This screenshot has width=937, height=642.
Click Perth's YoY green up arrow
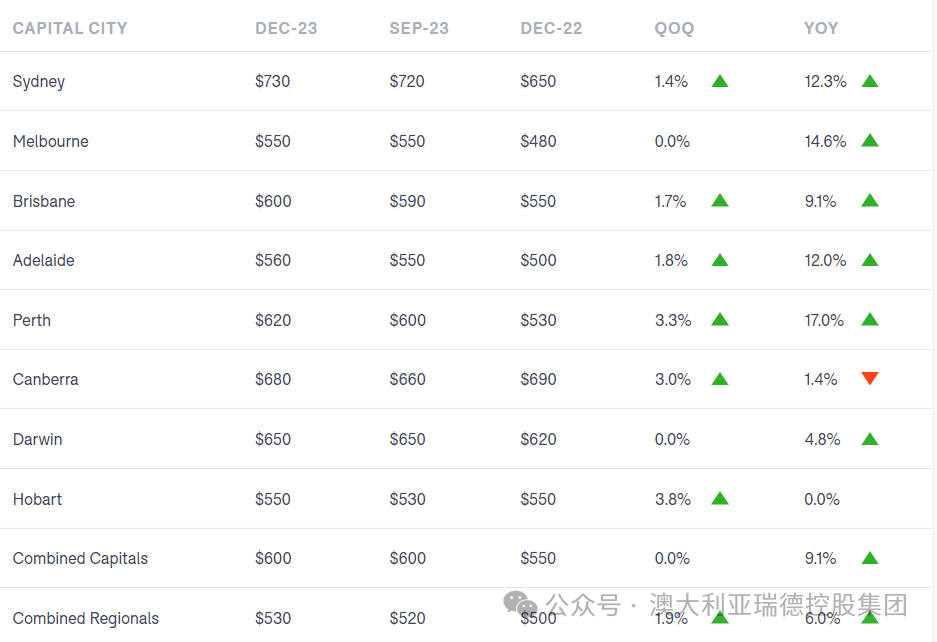[870, 320]
